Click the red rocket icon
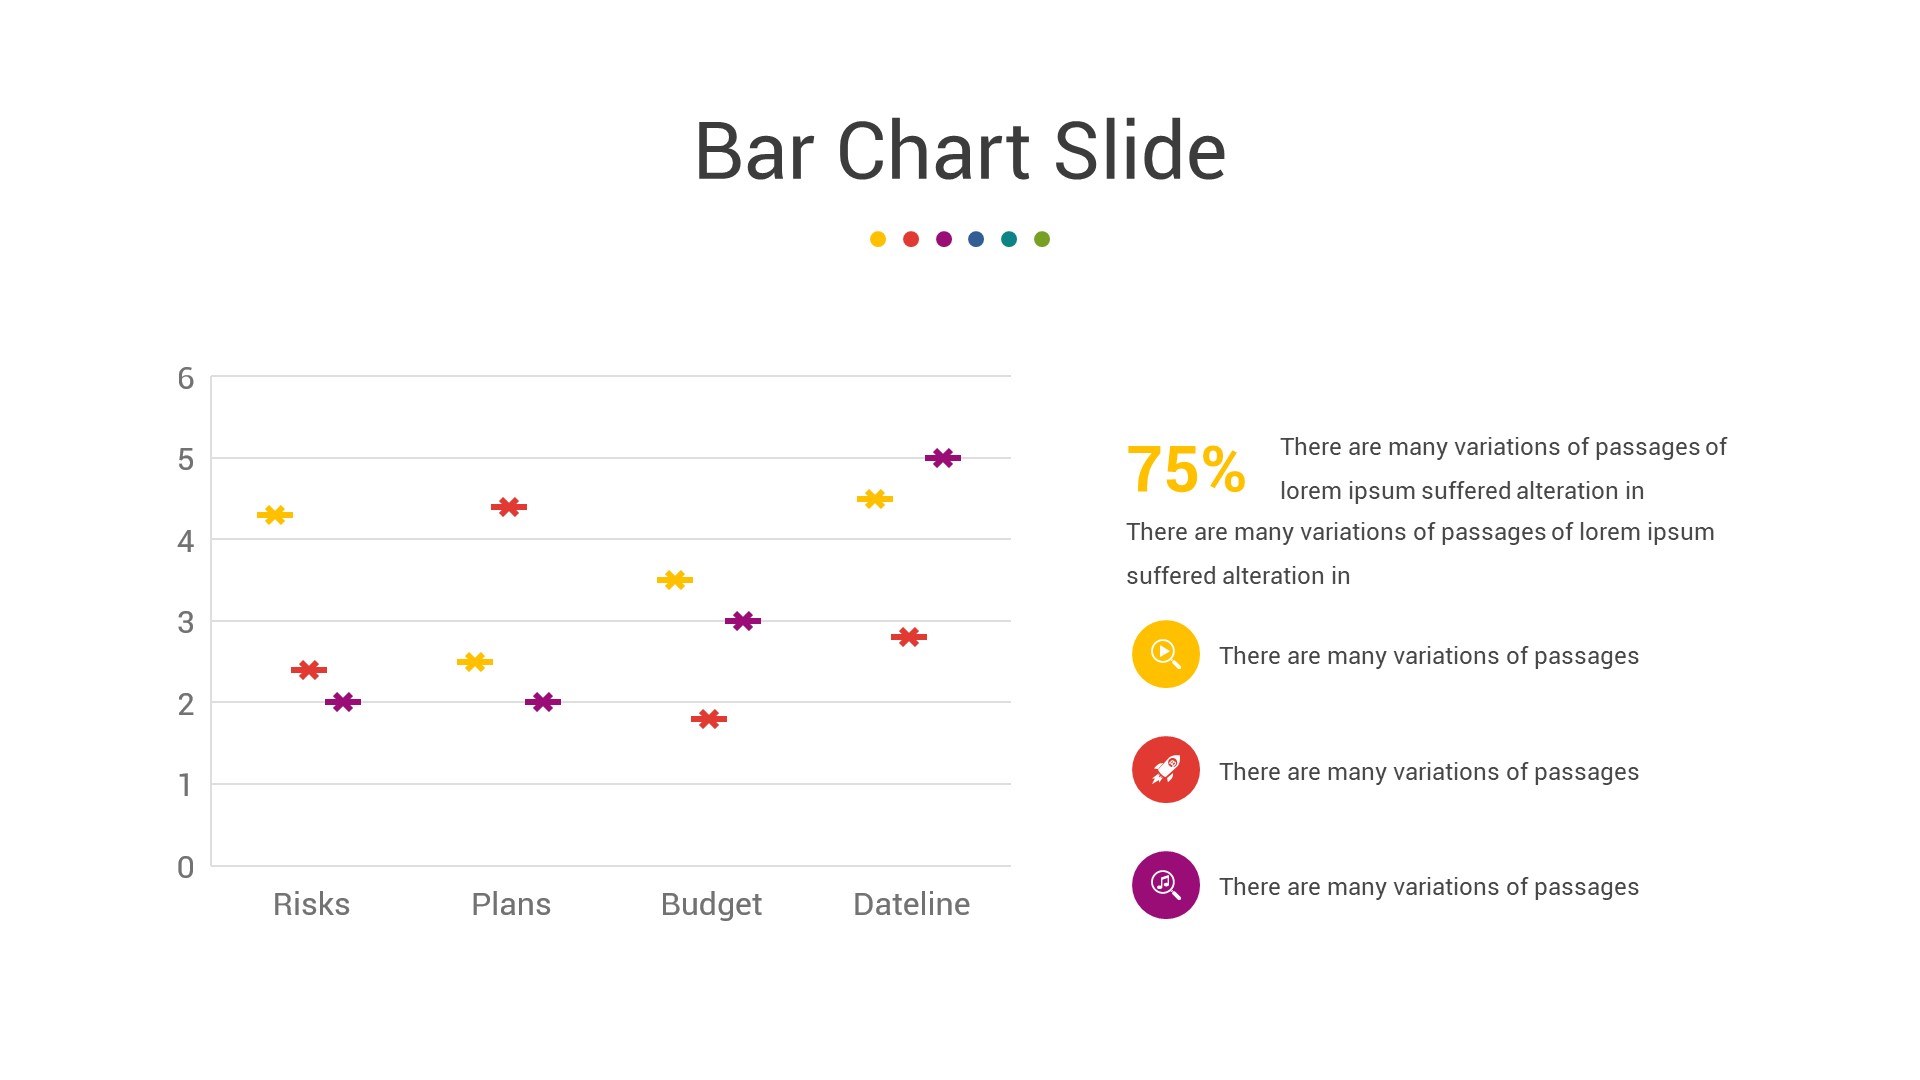 (1165, 770)
